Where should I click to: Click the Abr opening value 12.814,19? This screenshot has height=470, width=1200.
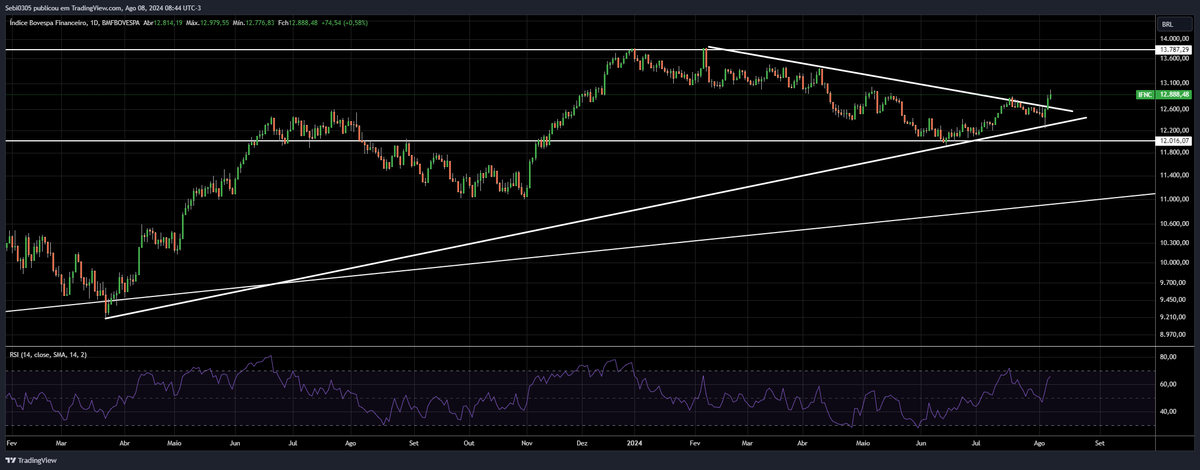(x=169, y=21)
